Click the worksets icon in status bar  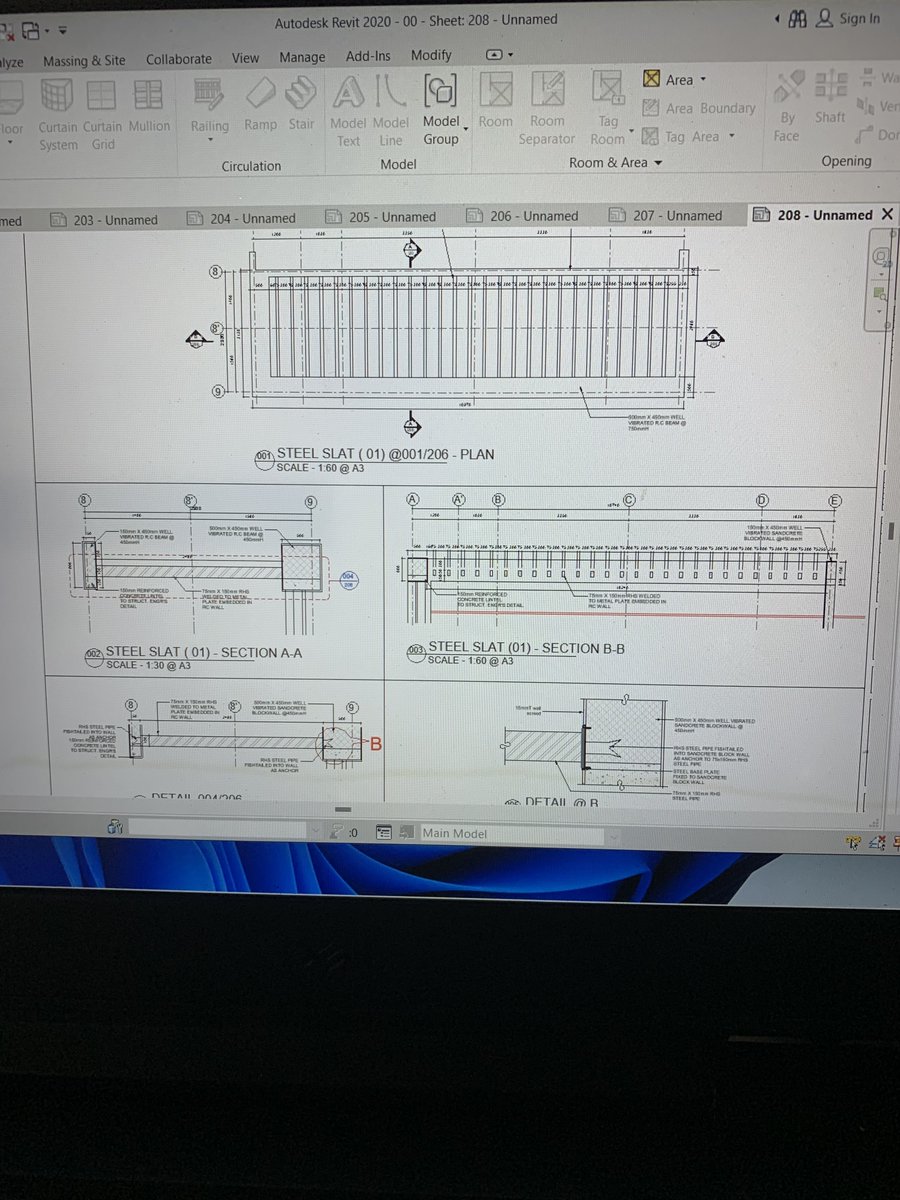click(x=115, y=827)
